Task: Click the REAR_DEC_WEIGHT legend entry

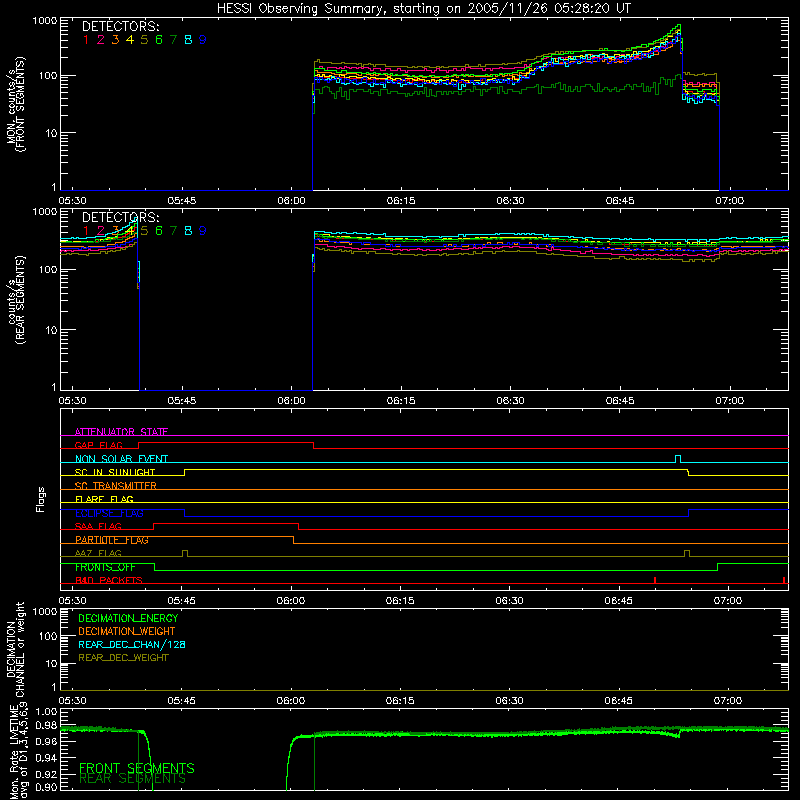Action: (x=123, y=658)
